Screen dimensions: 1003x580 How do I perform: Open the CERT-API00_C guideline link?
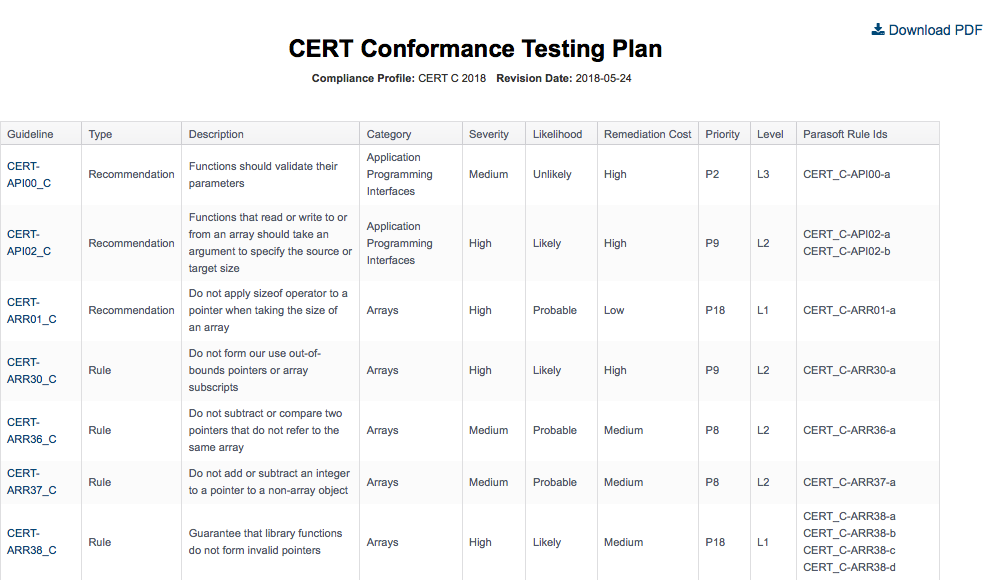[29, 175]
